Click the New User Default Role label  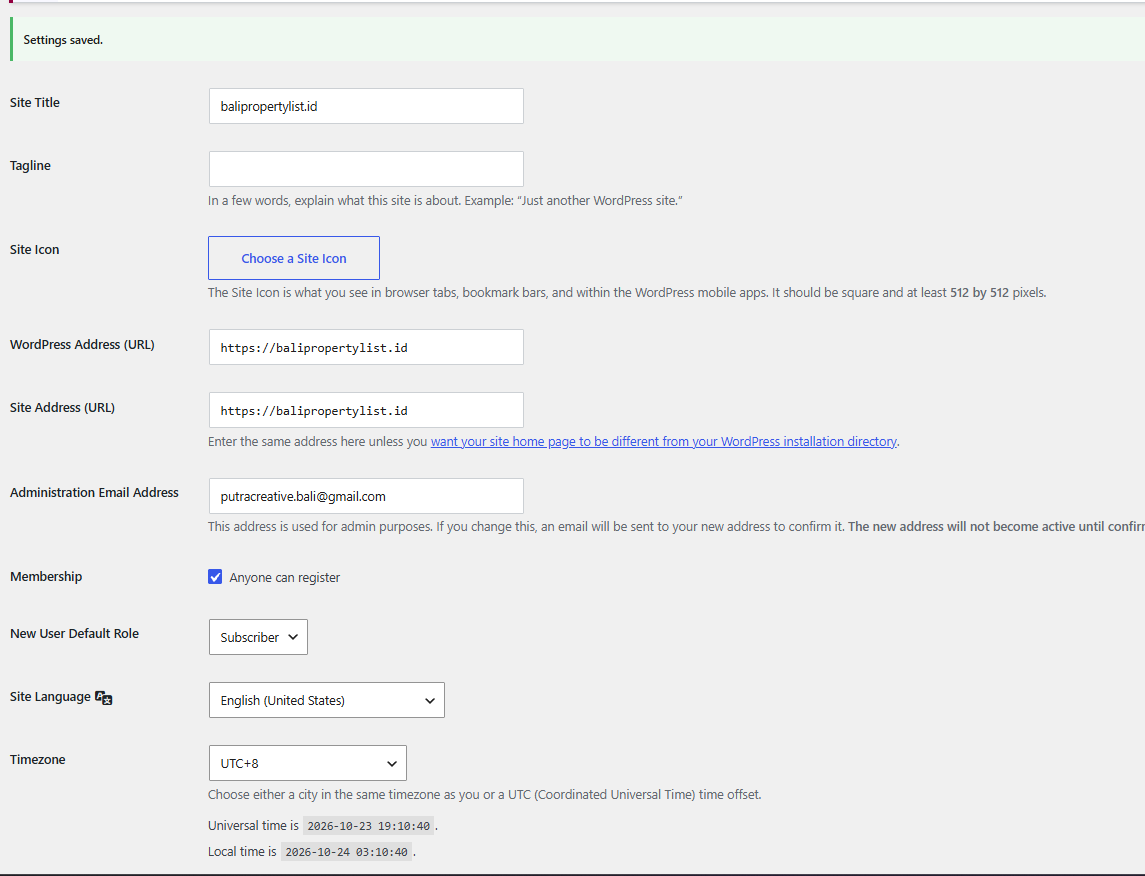[74, 634]
